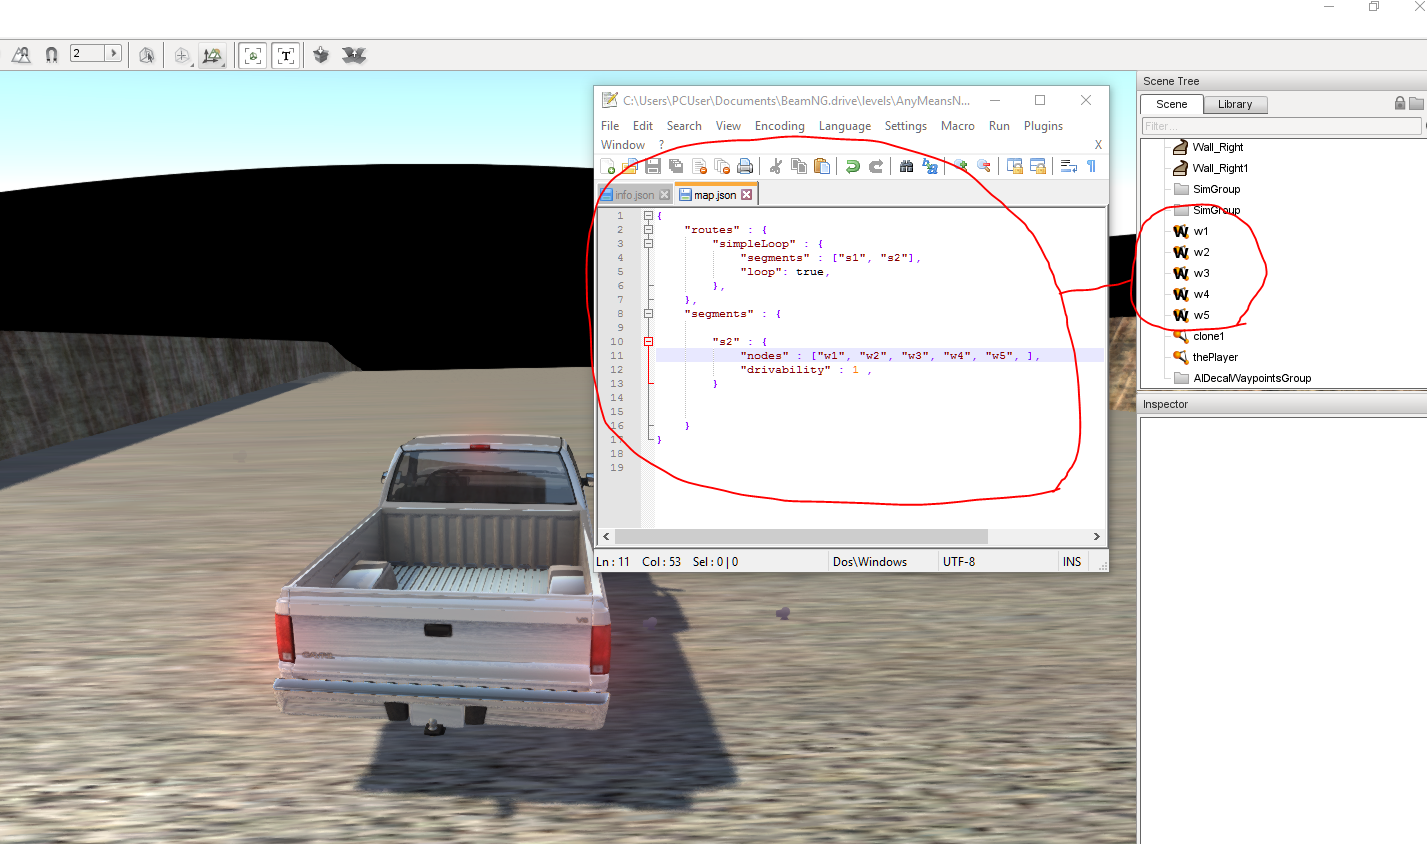
Task: Click the axis gizmo with triangles icon
Action: pyautogui.click(x=212, y=55)
